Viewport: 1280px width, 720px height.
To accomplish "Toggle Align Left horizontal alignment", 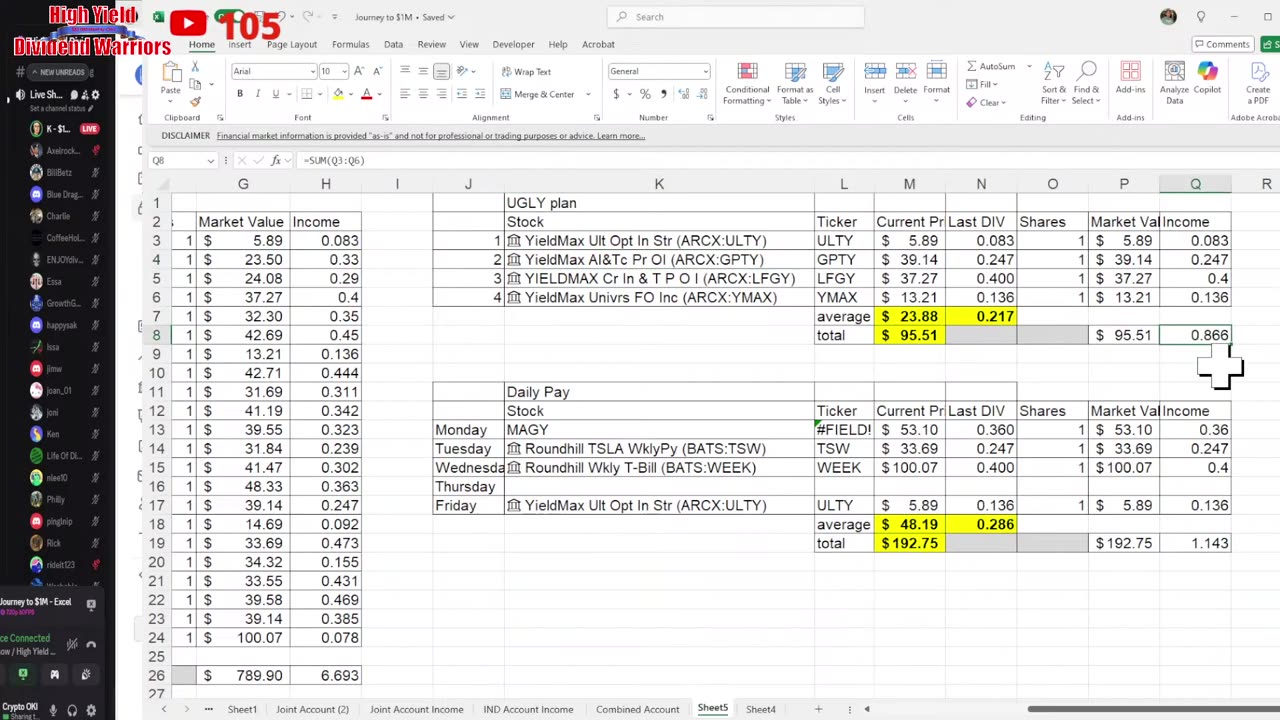I will pos(405,94).
